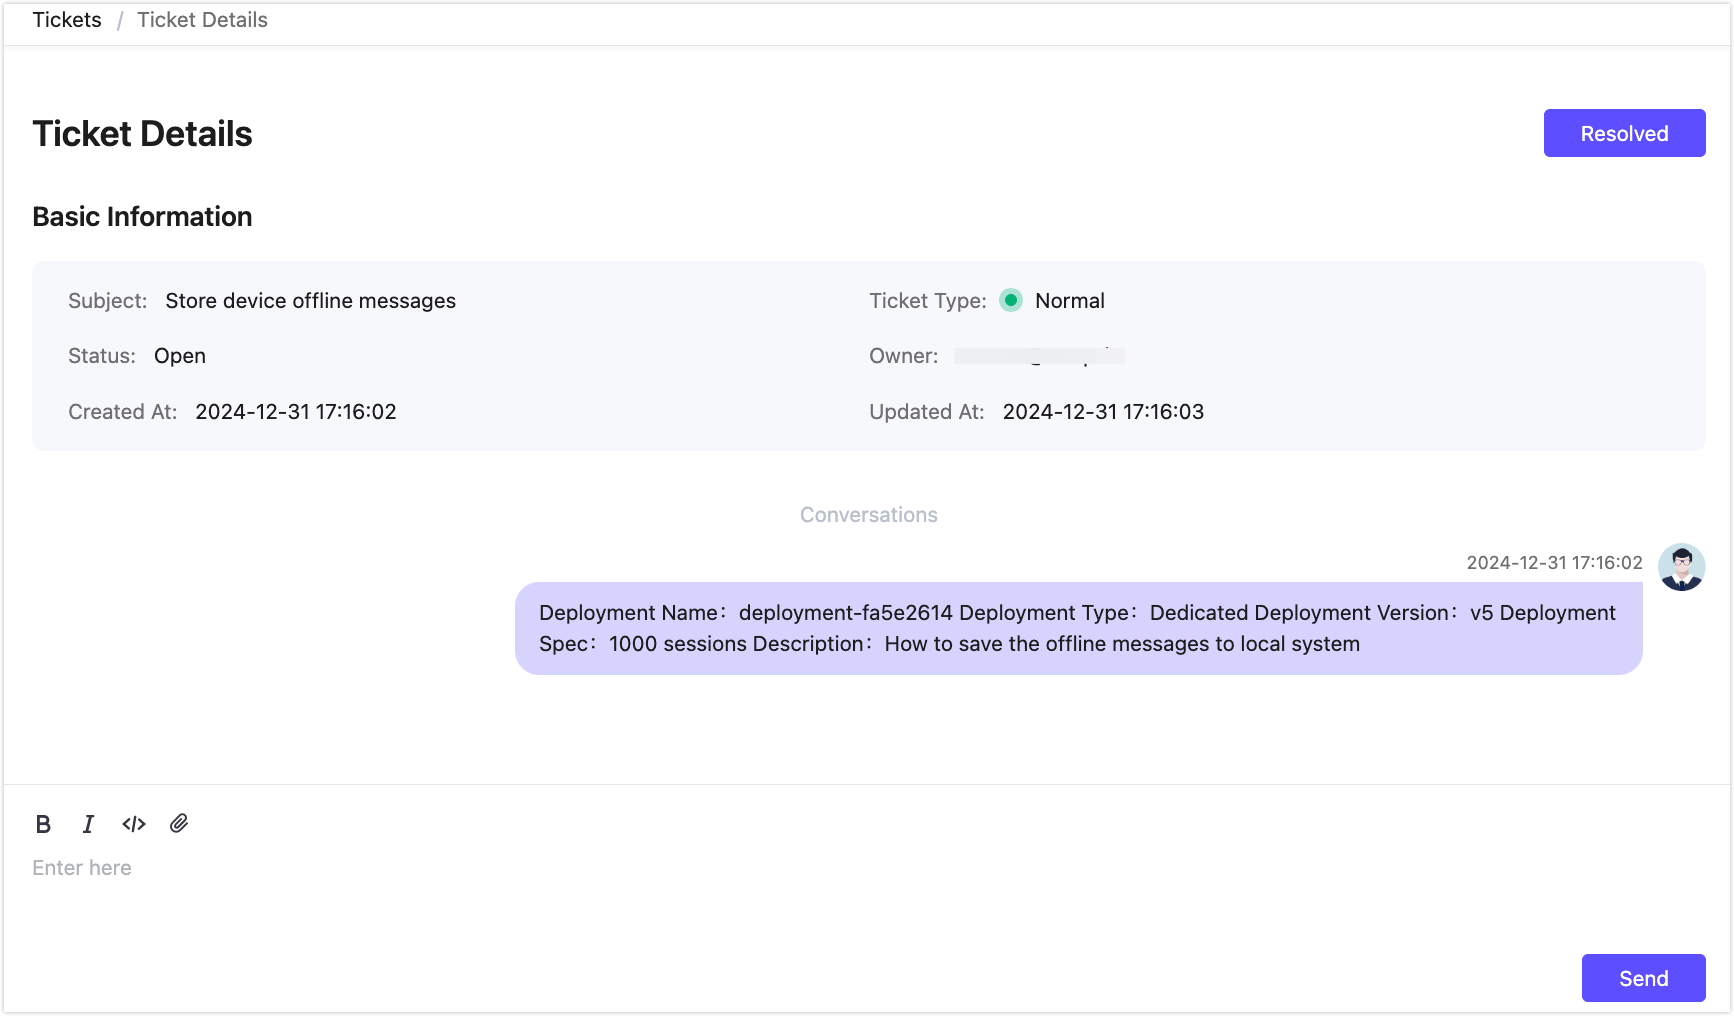The height and width of the screenshot is (1016, 1734).
Task: Click the 'Open' status value
Action: (x=180, y=356)
